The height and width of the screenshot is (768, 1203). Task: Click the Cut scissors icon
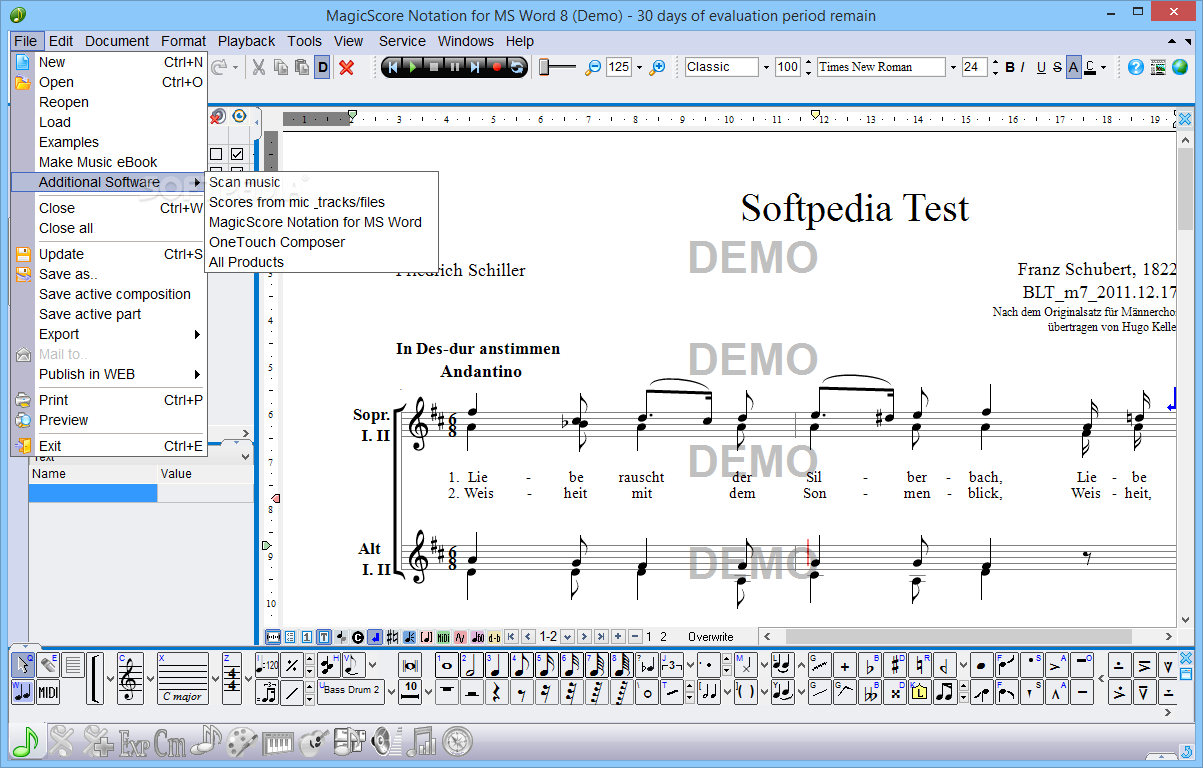tap(259, 67)
